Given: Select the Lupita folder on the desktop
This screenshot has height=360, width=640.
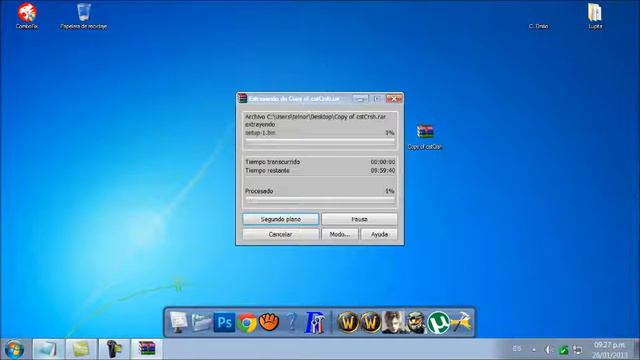Looking at the screenshot, I should coord(595,16).
